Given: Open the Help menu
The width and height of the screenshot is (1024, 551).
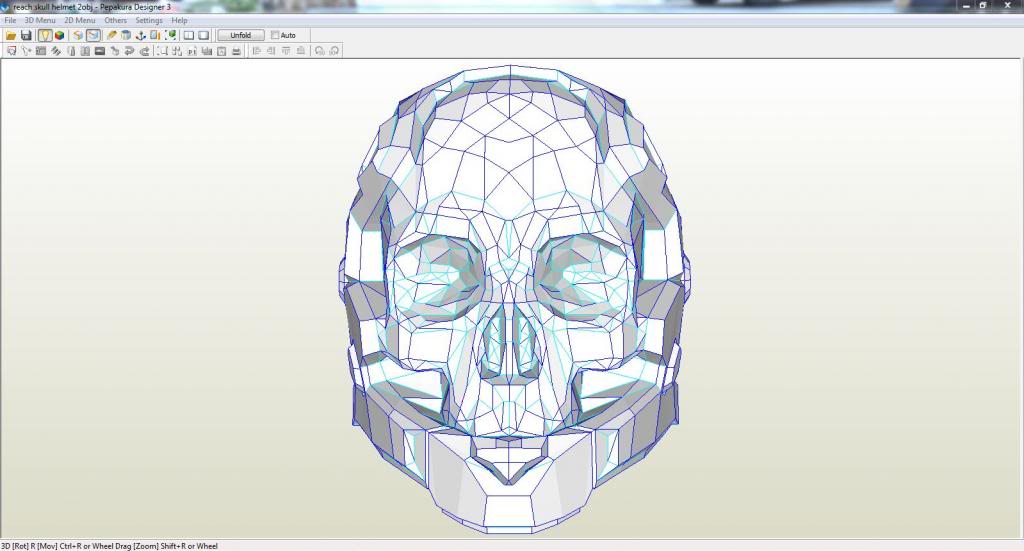Looking at the screenshot, I should [x=179, y=20].
